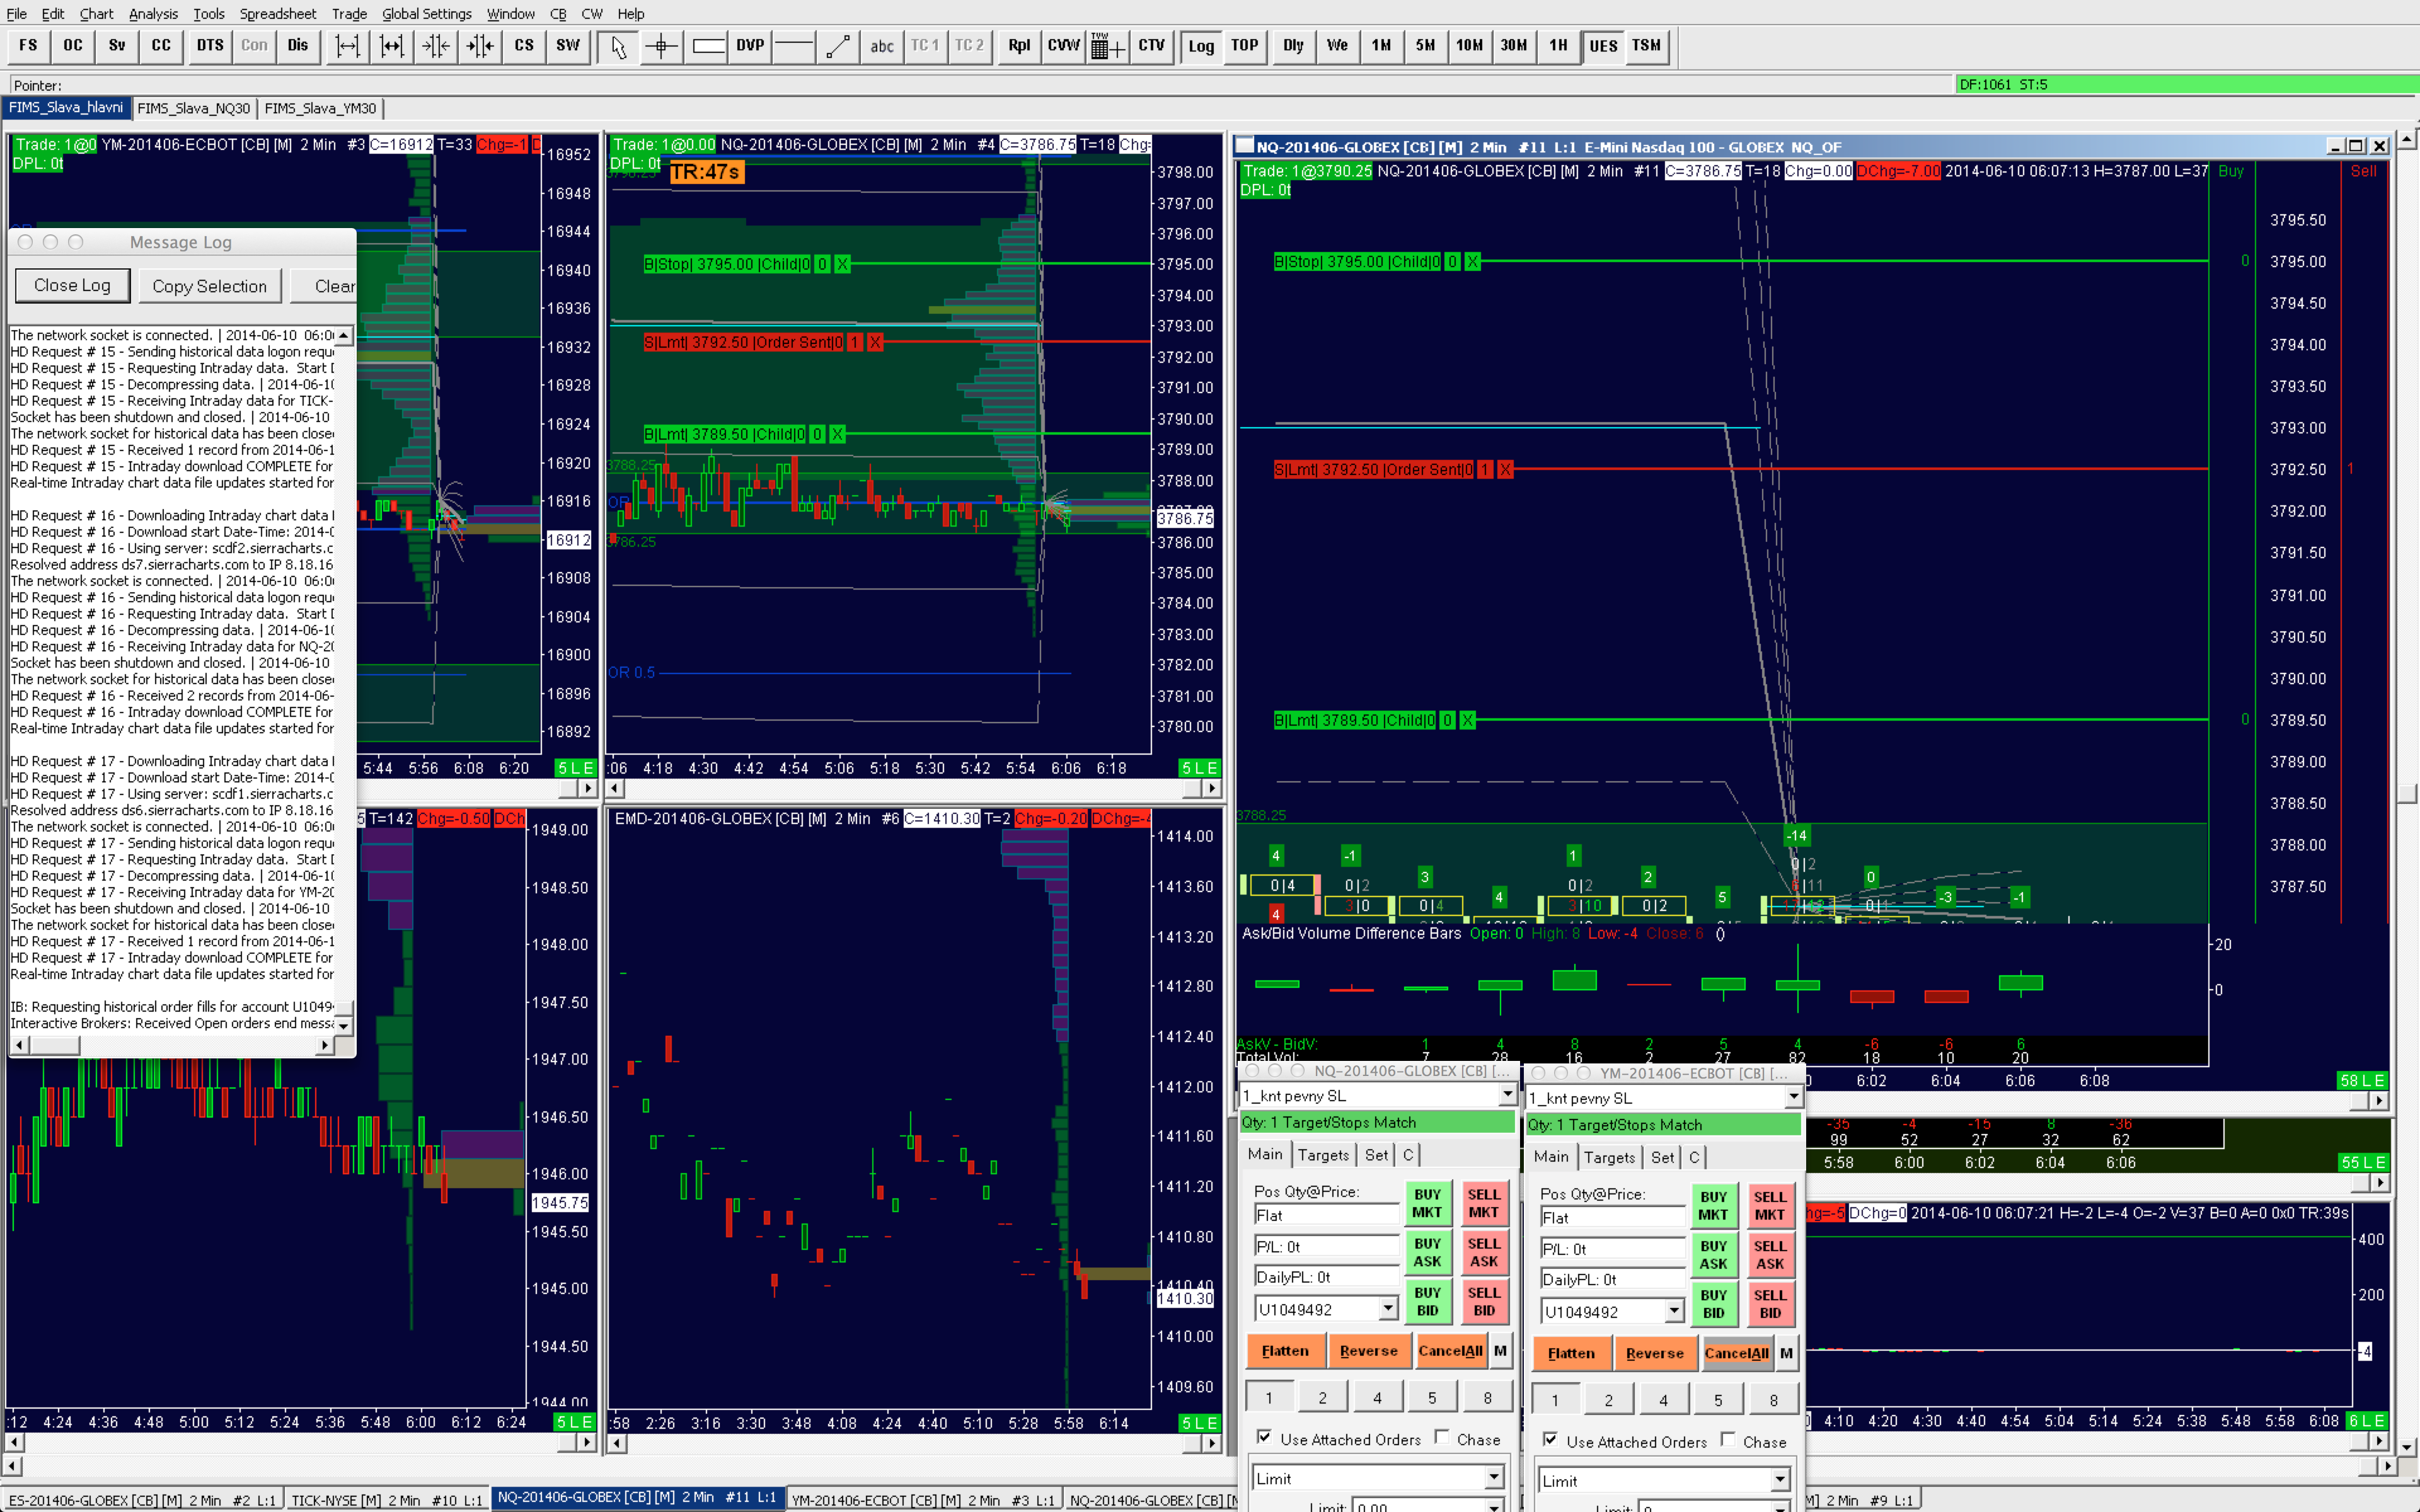Screen dimensions: 2420x1512
Task: Open the NQ Limit order type dropdown
Action: click(x=1493, y=1477)
